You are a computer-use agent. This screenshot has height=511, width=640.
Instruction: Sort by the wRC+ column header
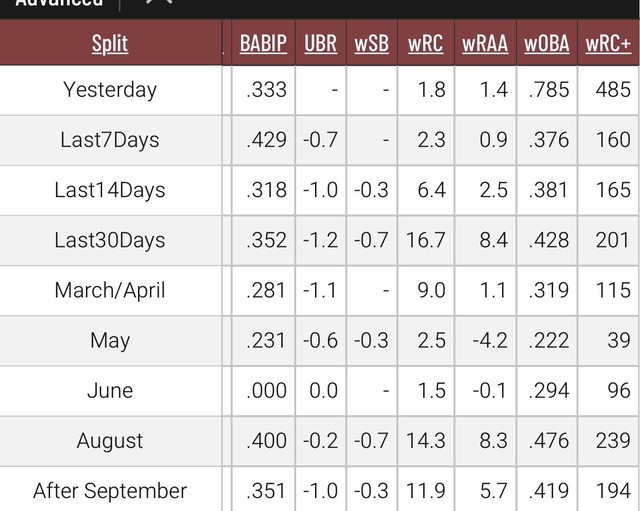click(608, 43)
